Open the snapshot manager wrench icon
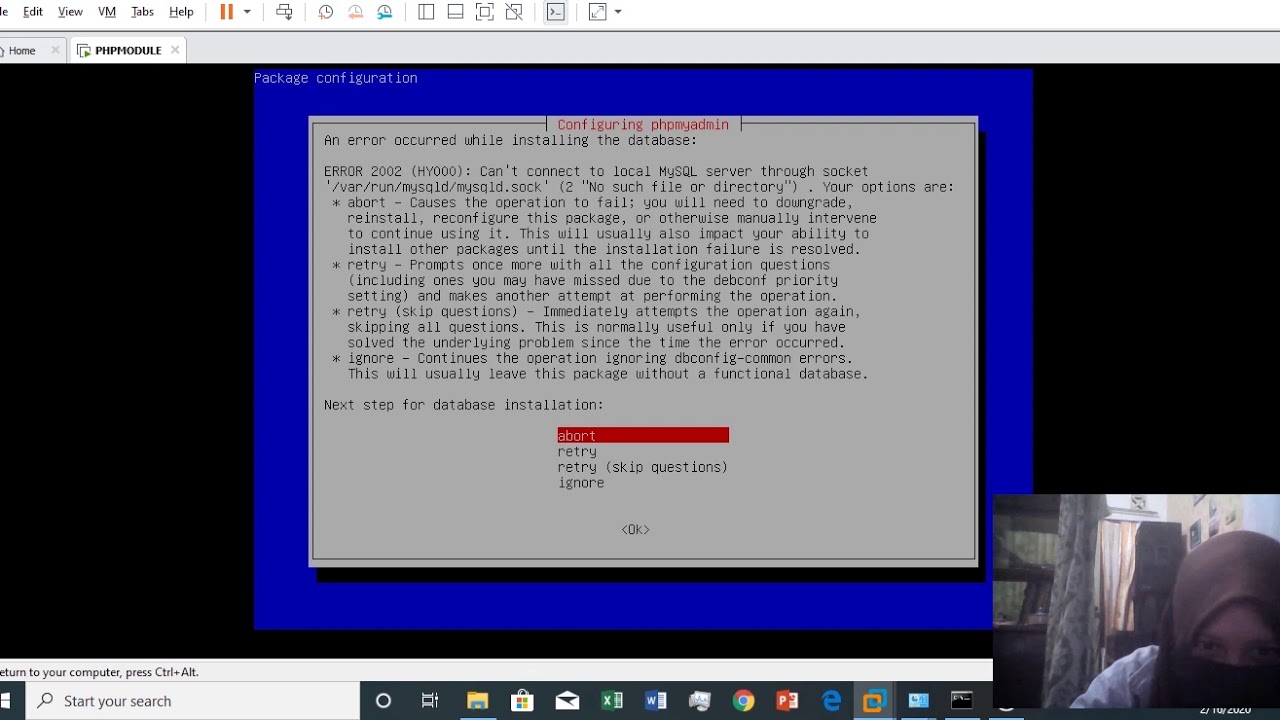 pos(385,12)
